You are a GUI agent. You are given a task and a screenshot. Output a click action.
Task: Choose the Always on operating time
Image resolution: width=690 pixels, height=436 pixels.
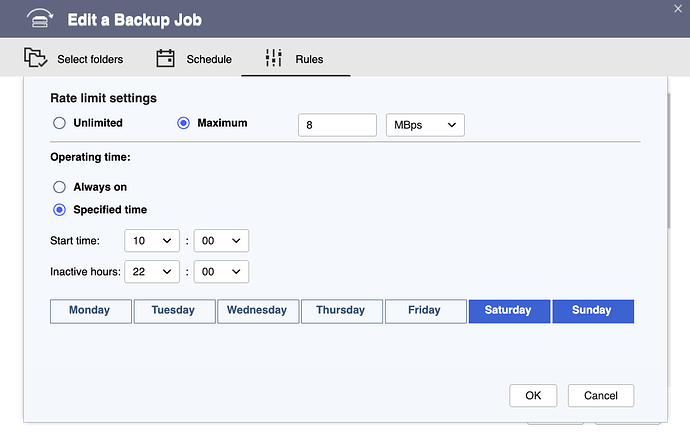tap(59, 187)
